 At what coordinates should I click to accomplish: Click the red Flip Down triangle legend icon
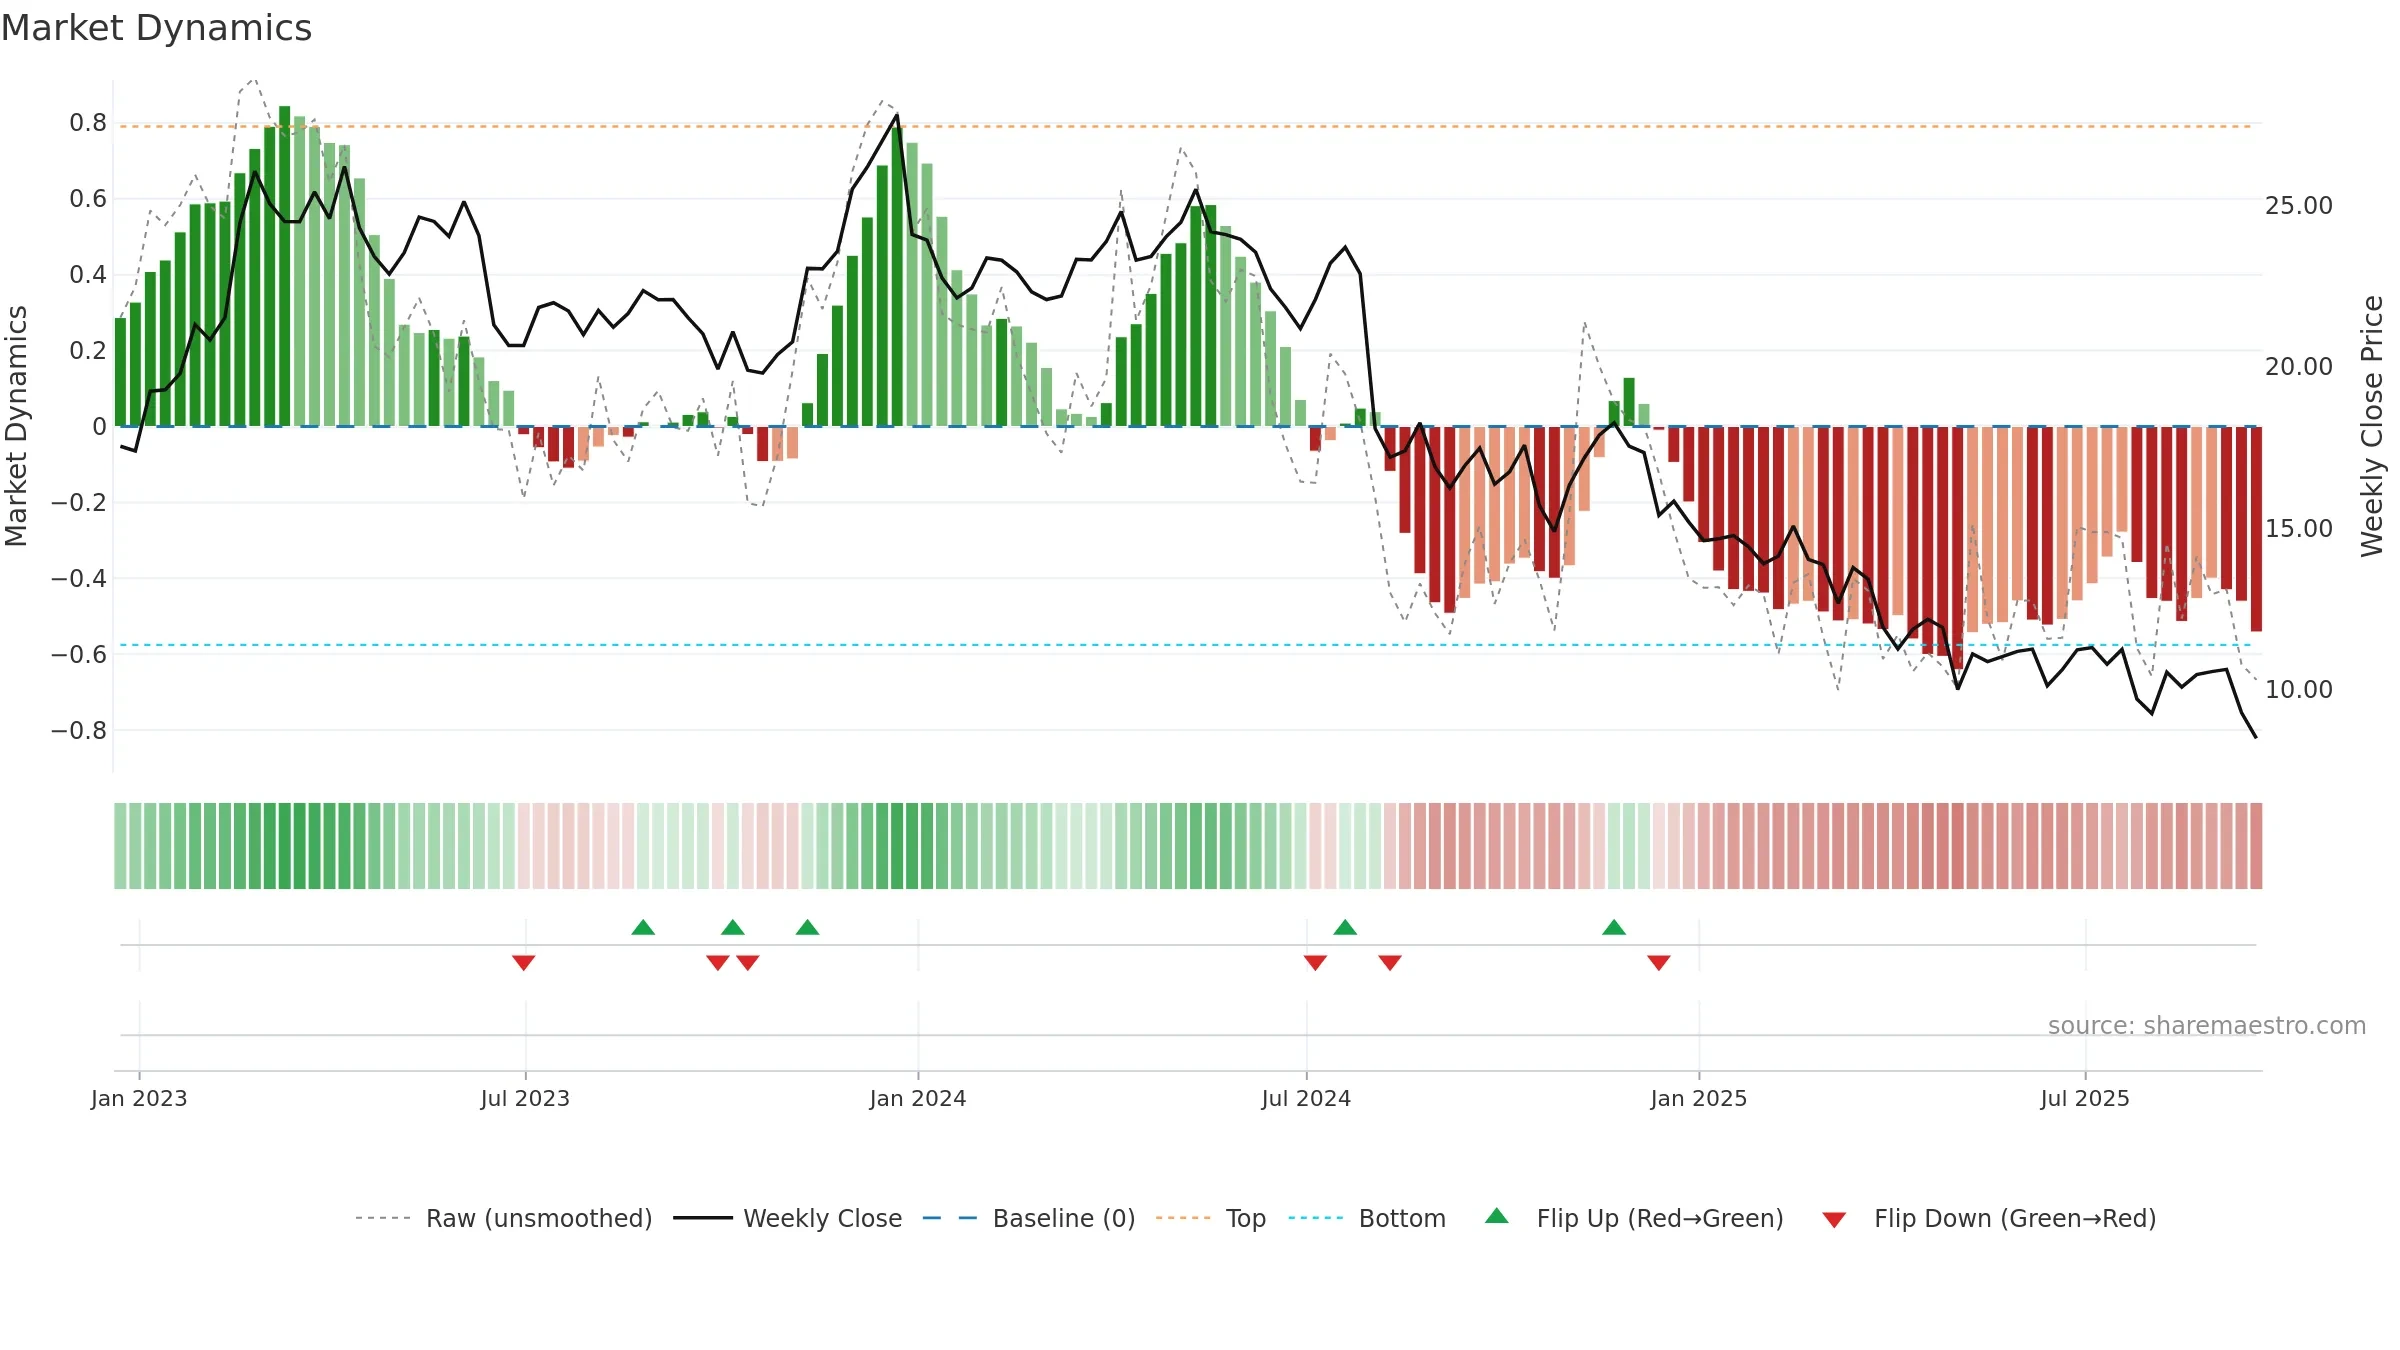(x=1834, y=1220)
